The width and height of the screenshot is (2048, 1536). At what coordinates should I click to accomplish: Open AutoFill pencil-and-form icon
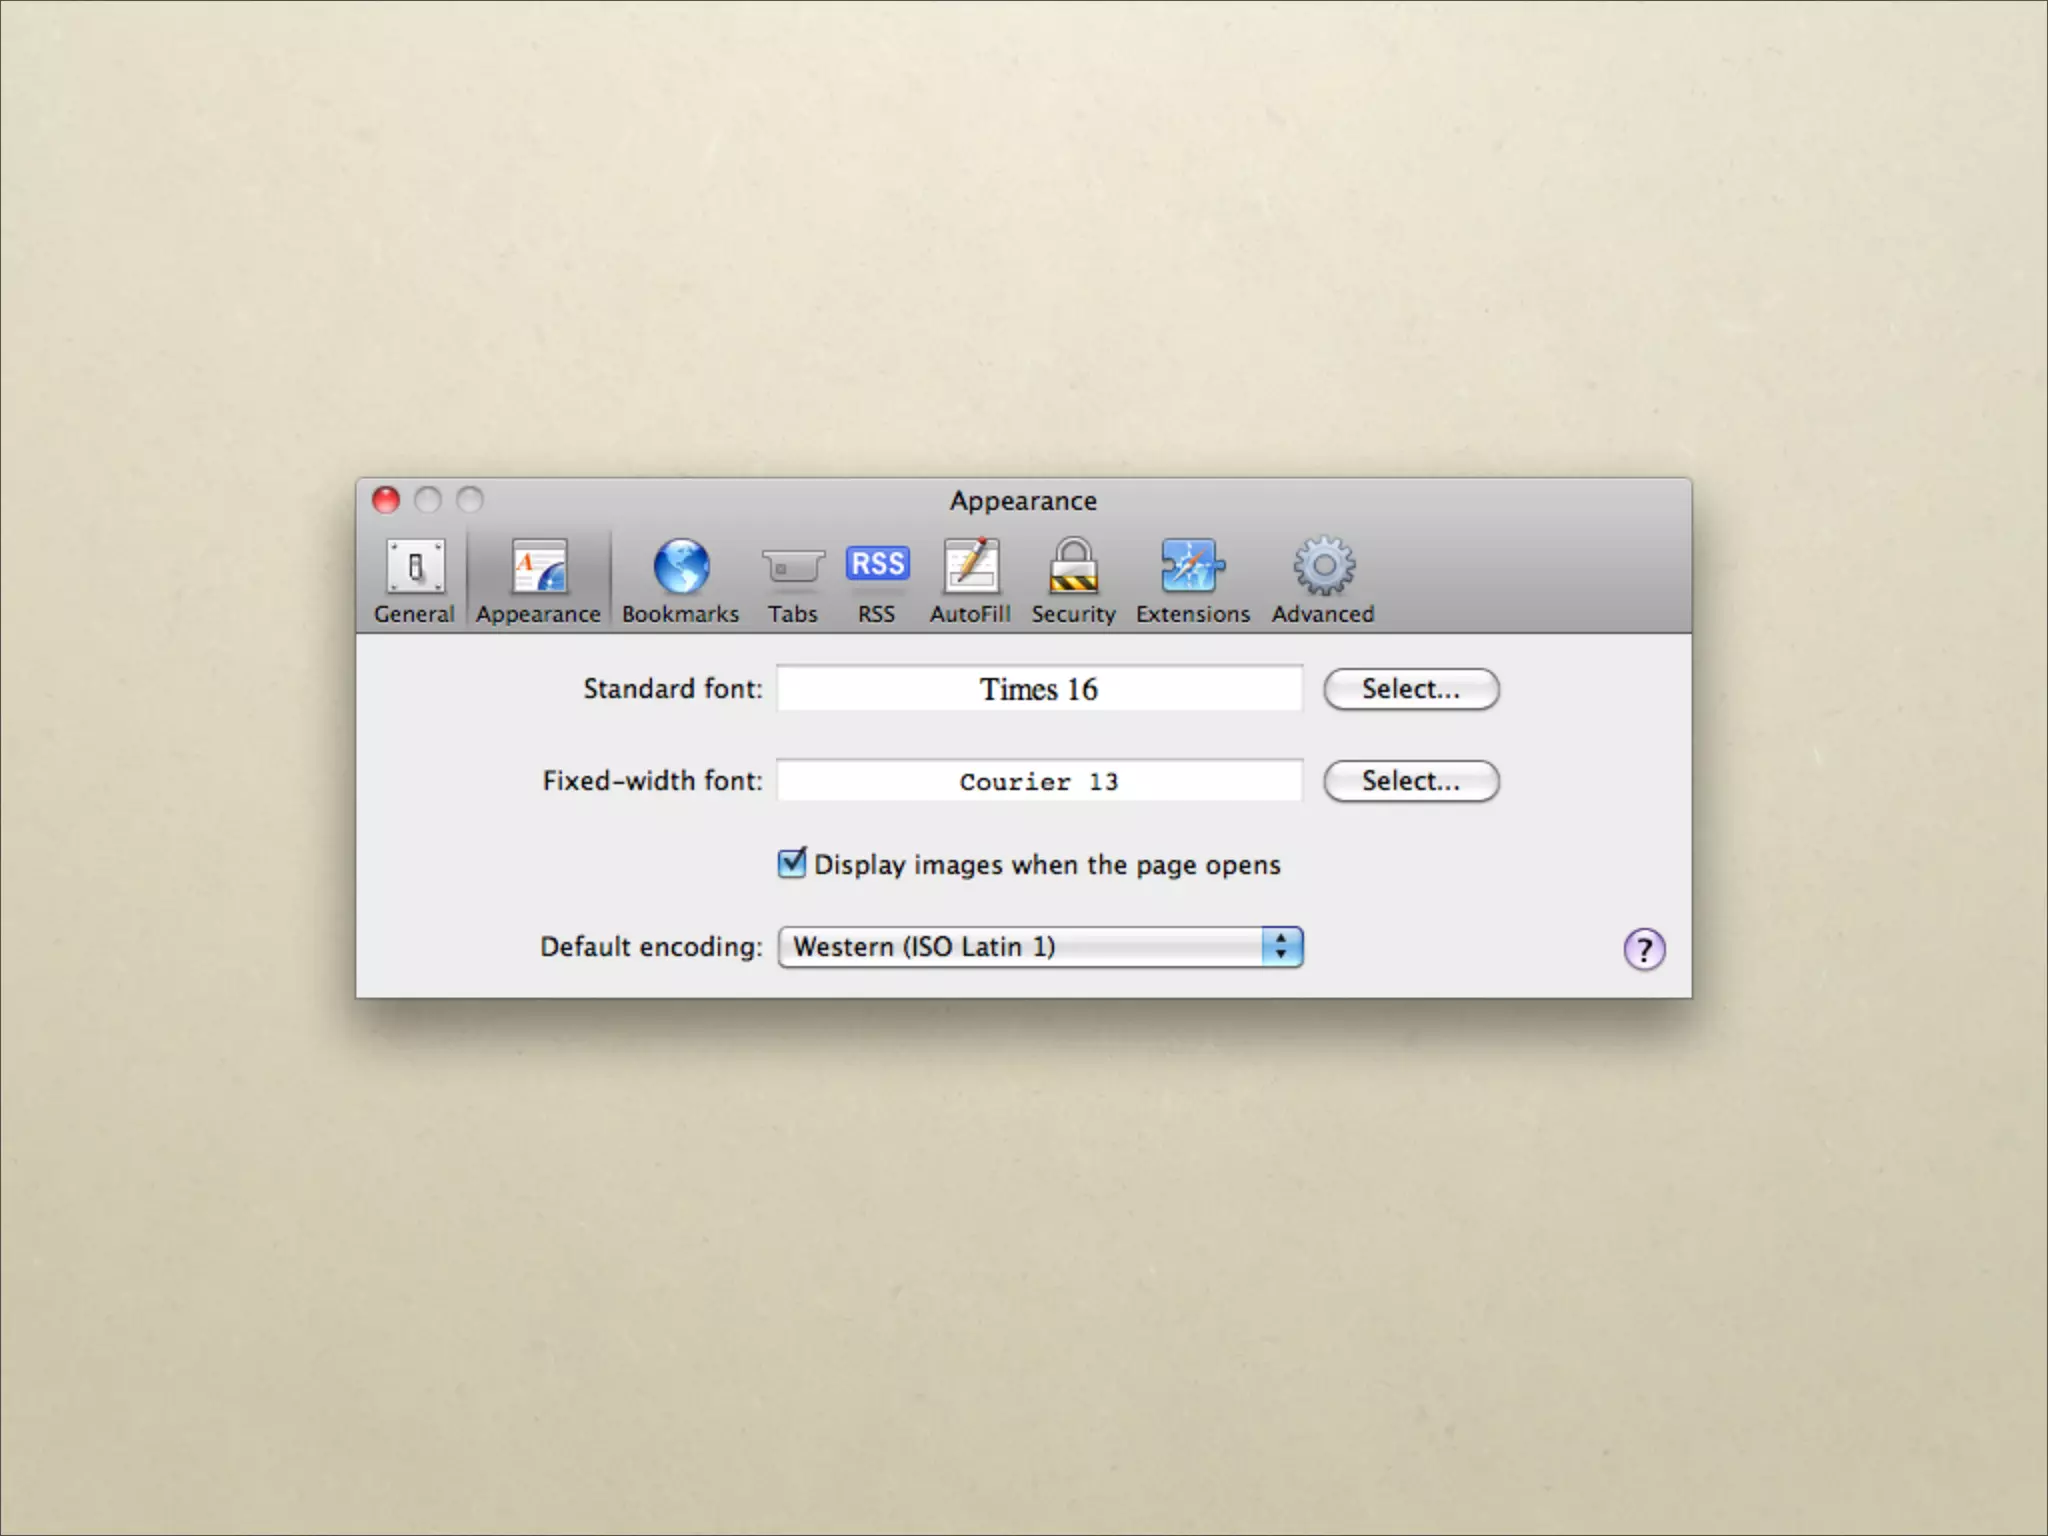(970, 567)
